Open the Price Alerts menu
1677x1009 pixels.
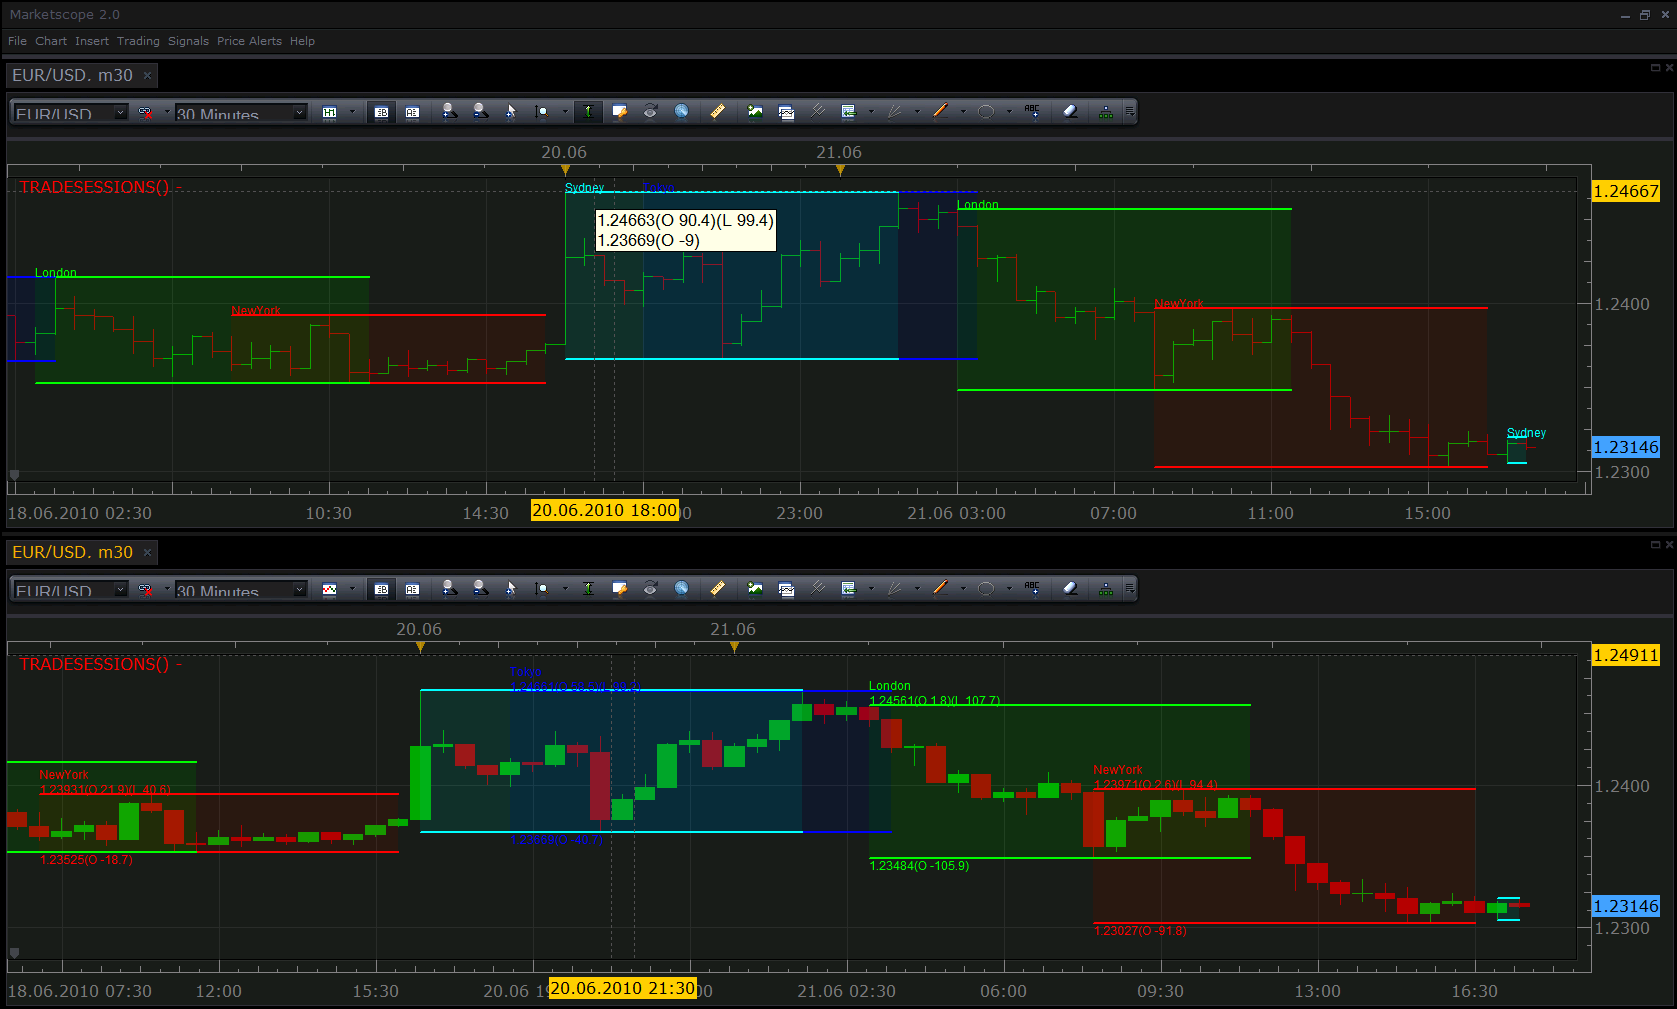(x=249, y=41)
